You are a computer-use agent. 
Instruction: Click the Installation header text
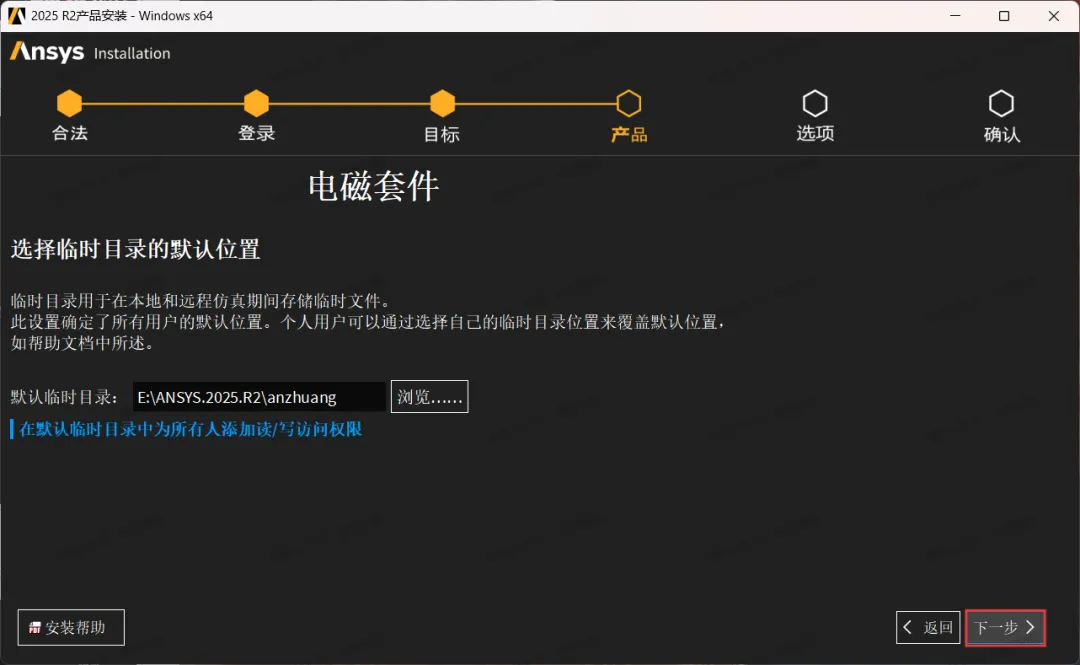132,53
